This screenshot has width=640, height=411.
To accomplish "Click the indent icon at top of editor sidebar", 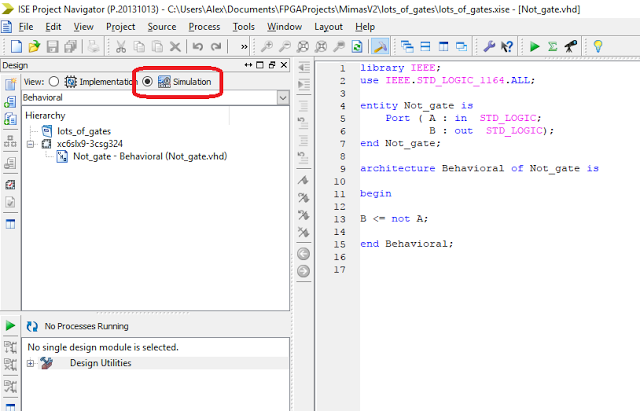I will point(304,67).
